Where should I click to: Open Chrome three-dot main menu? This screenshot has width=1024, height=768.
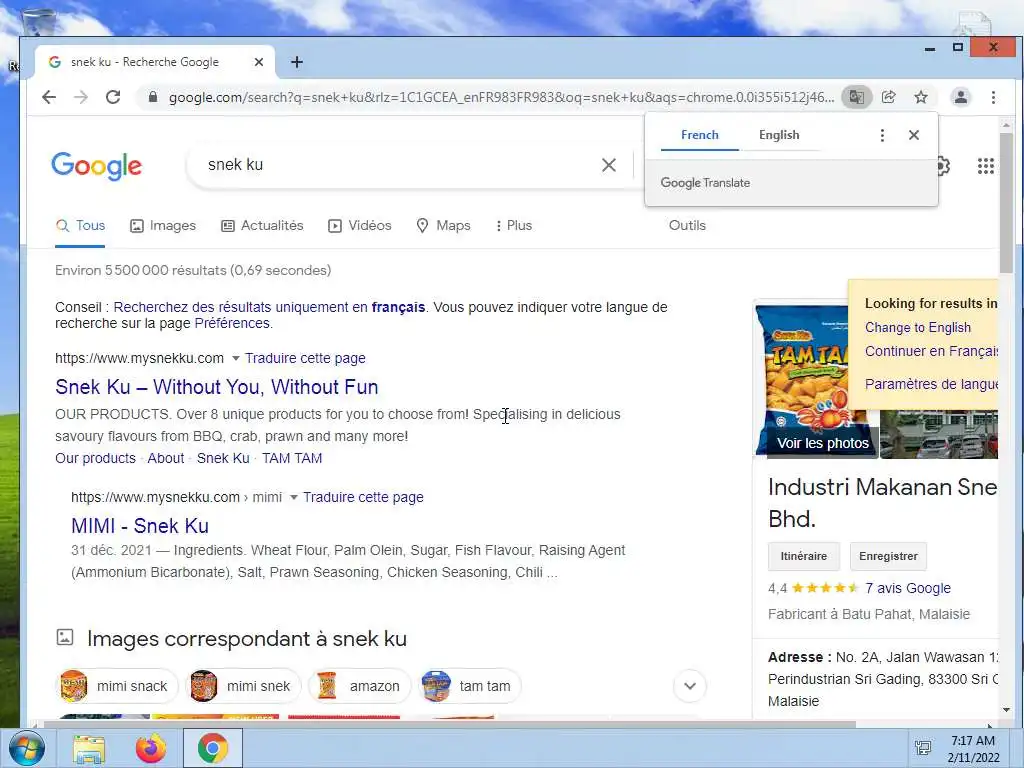(x=993, y=97)
